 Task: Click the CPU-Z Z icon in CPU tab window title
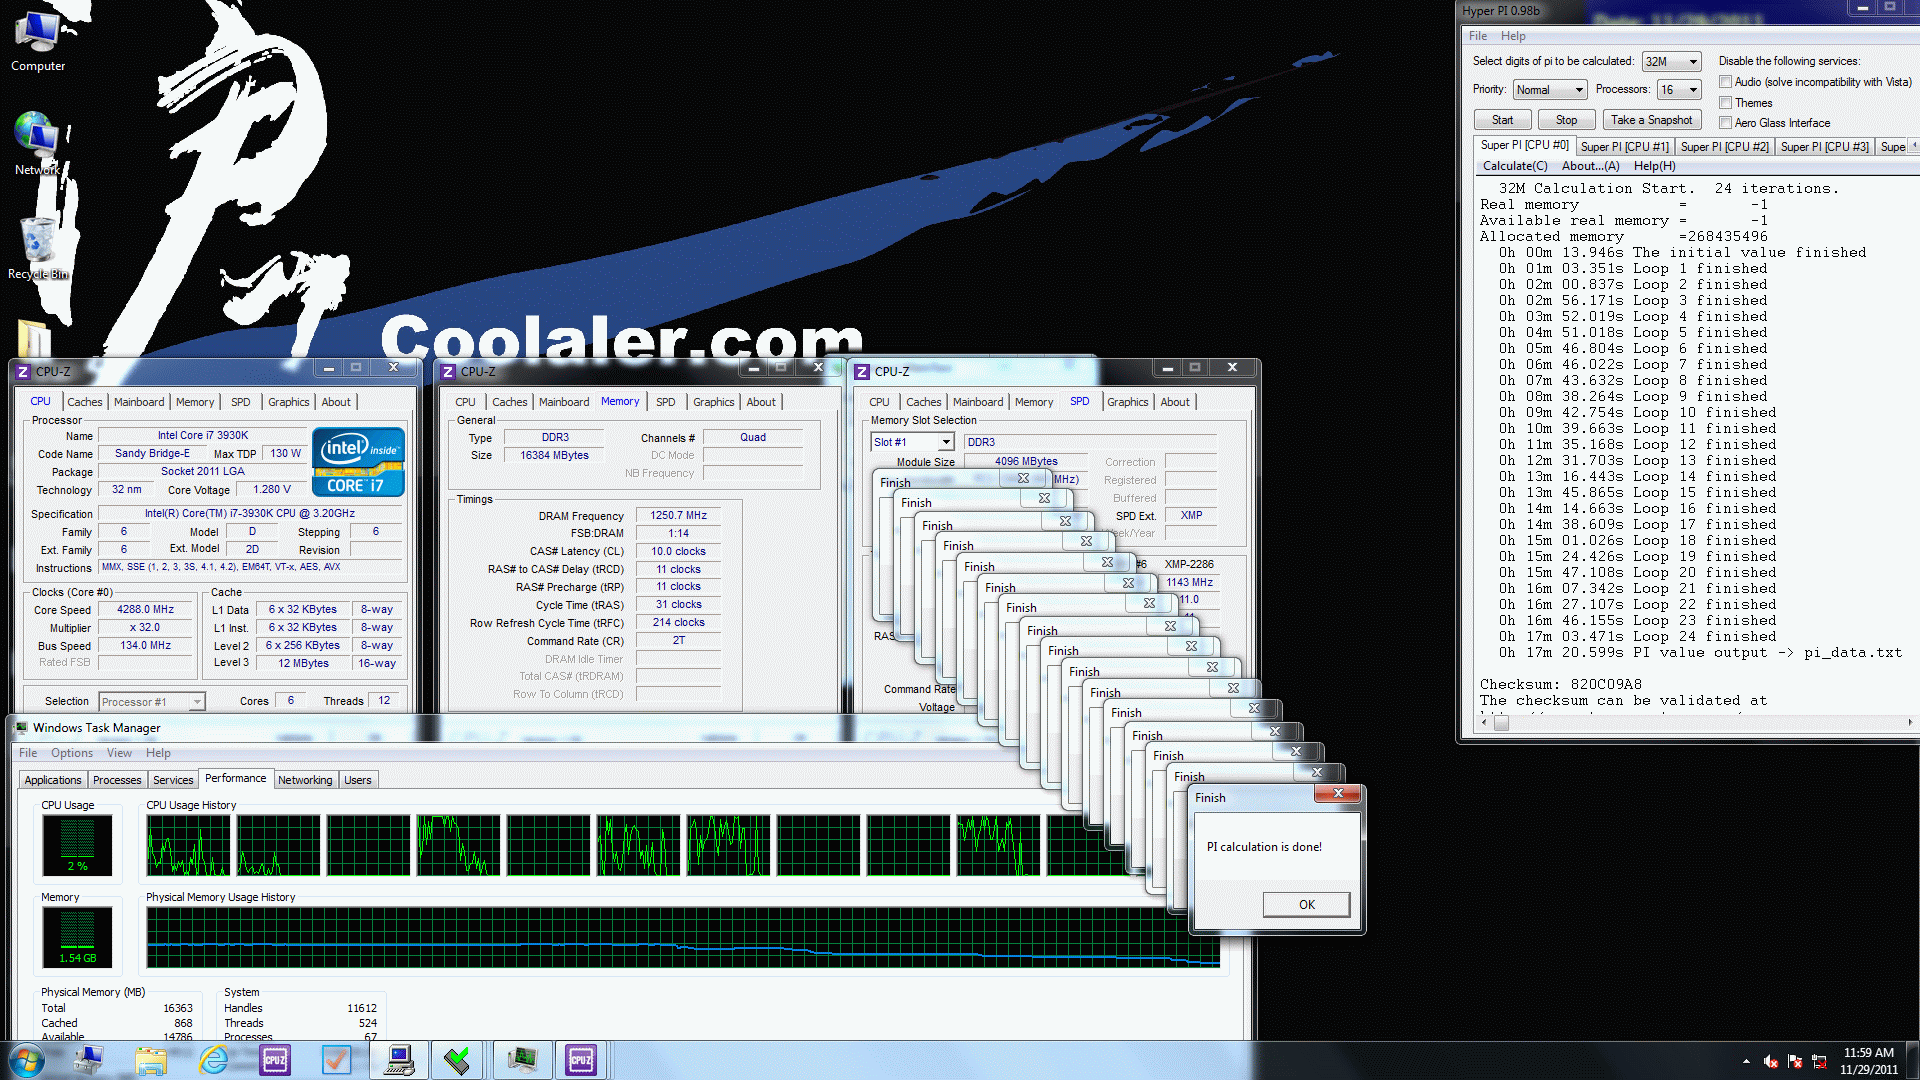coord(23,371)
